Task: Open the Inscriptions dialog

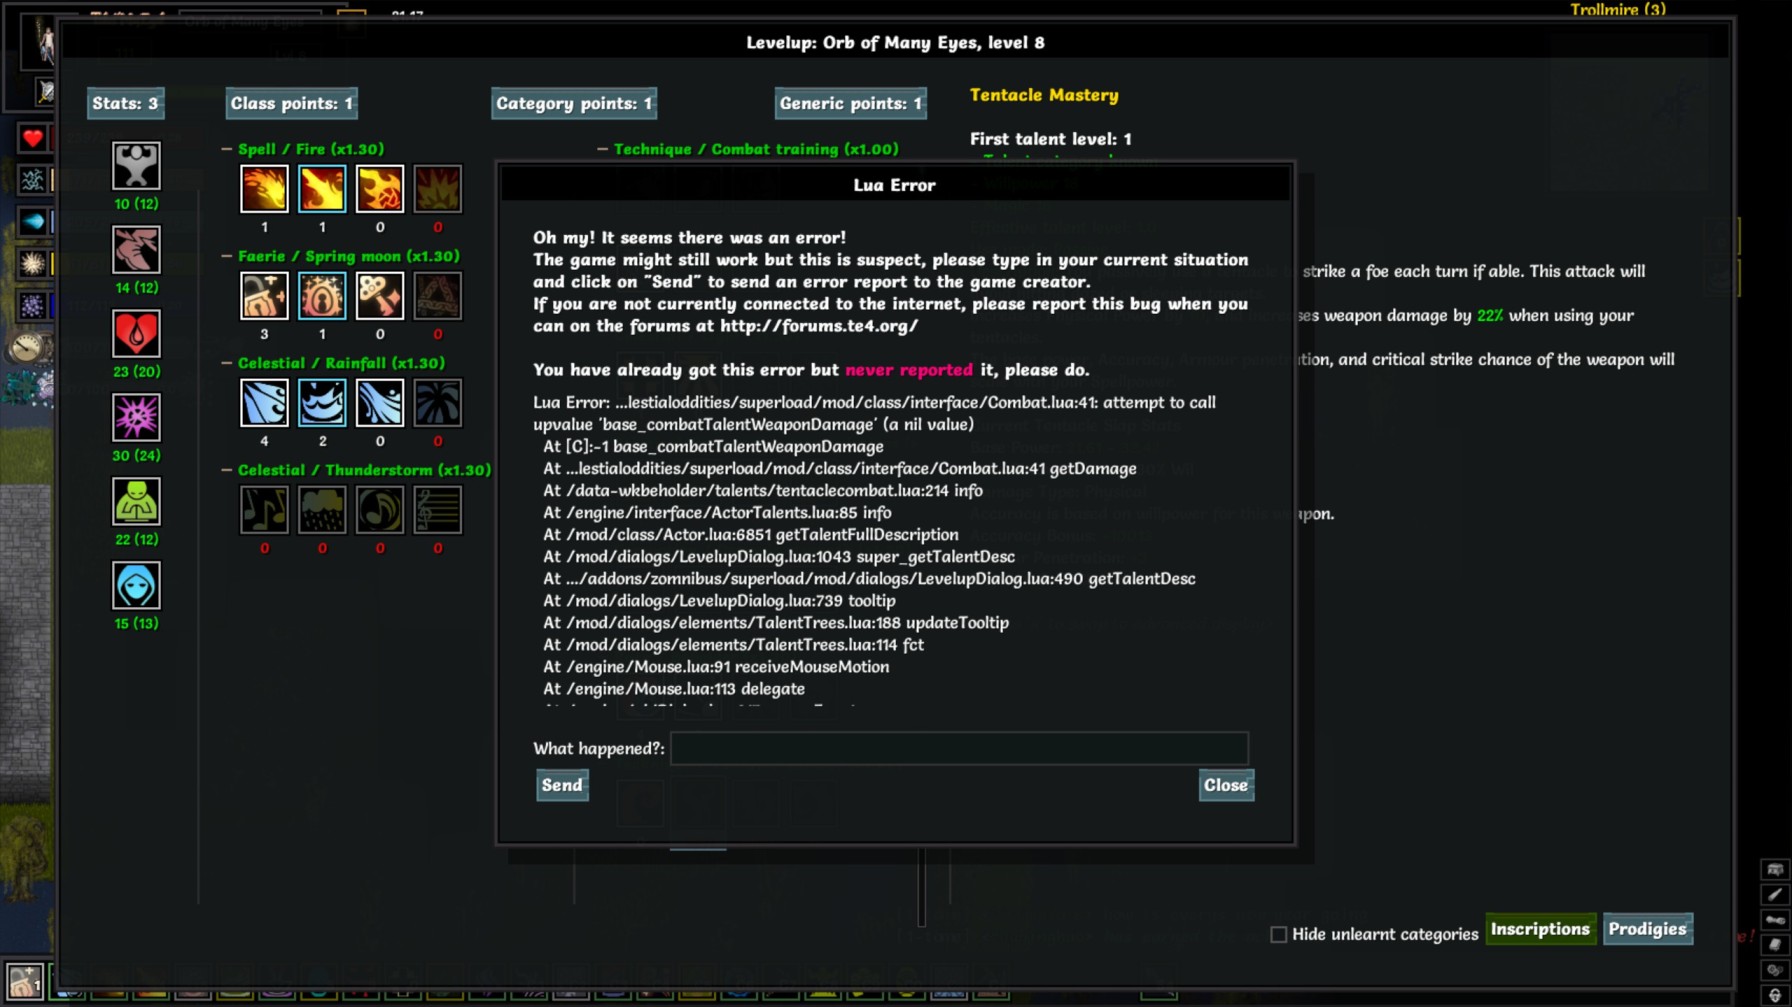Action: (x=1540, y=929)
